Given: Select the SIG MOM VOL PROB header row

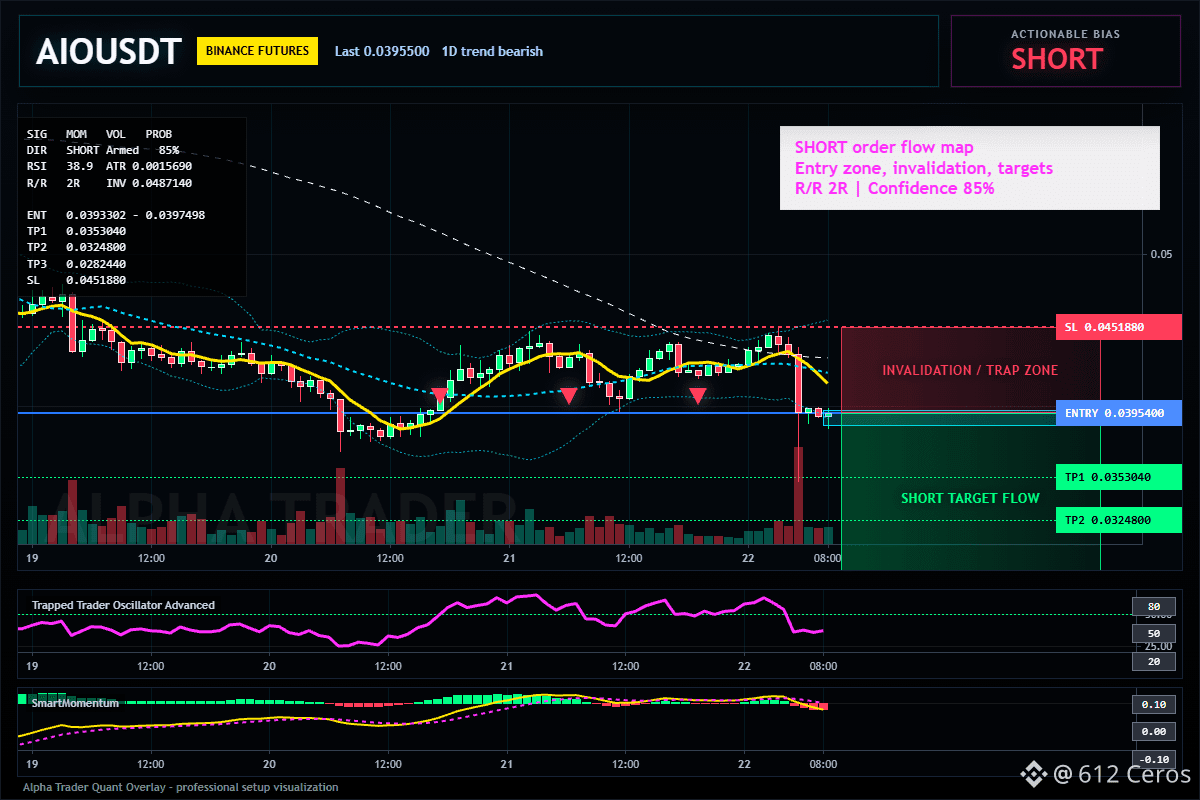Looking at the screenshot, I should pyautogui.click(x=99, y=133).
